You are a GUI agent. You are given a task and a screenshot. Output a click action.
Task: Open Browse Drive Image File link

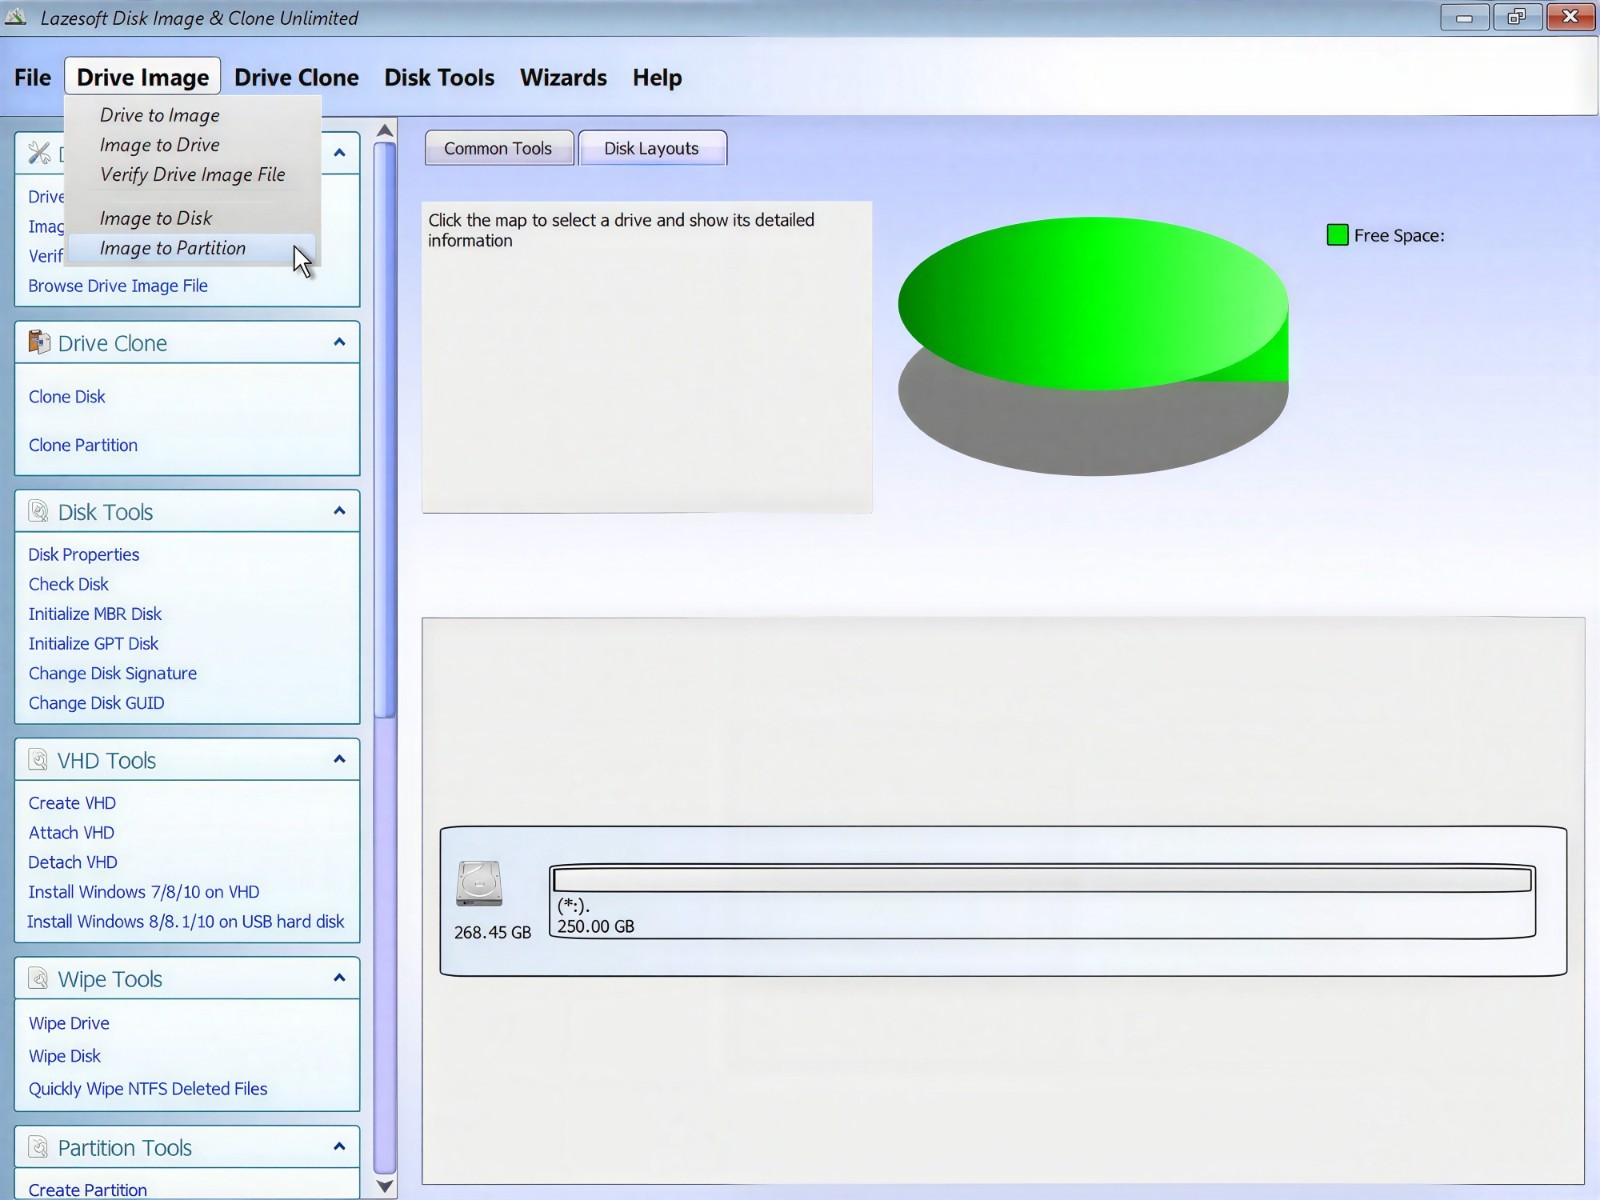pos(118,285)
